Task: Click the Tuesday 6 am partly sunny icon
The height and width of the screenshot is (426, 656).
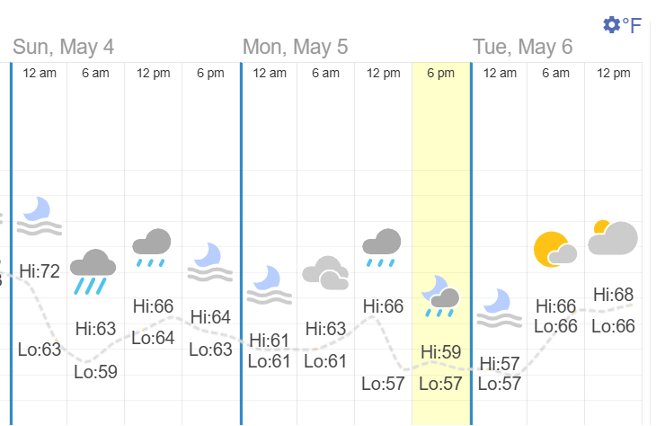Action: (x=555, y=249)
